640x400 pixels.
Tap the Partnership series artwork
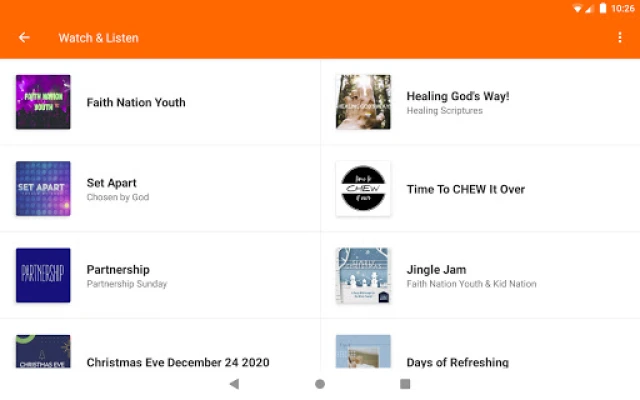click(43, 275)
